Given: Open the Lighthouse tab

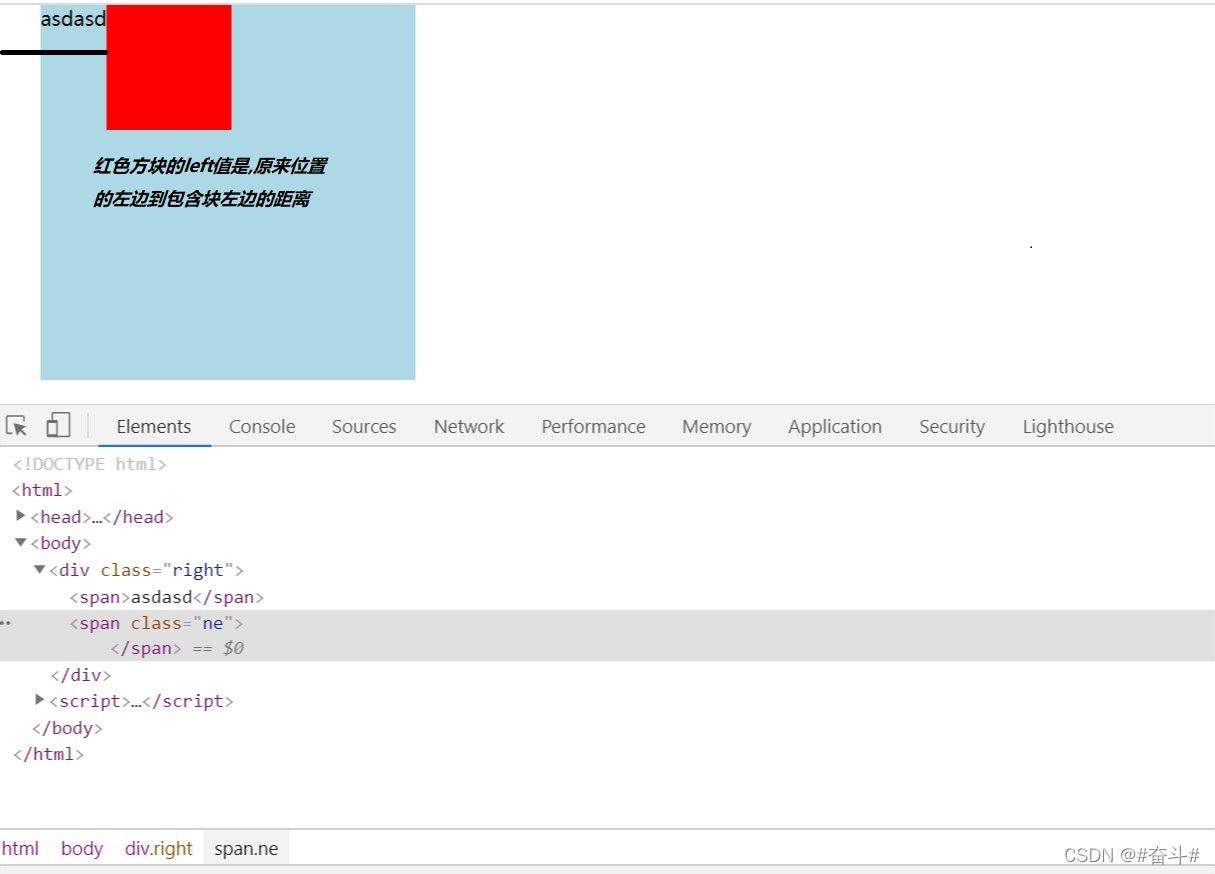Looking at the screenshot, I should tap(1068, 427).
